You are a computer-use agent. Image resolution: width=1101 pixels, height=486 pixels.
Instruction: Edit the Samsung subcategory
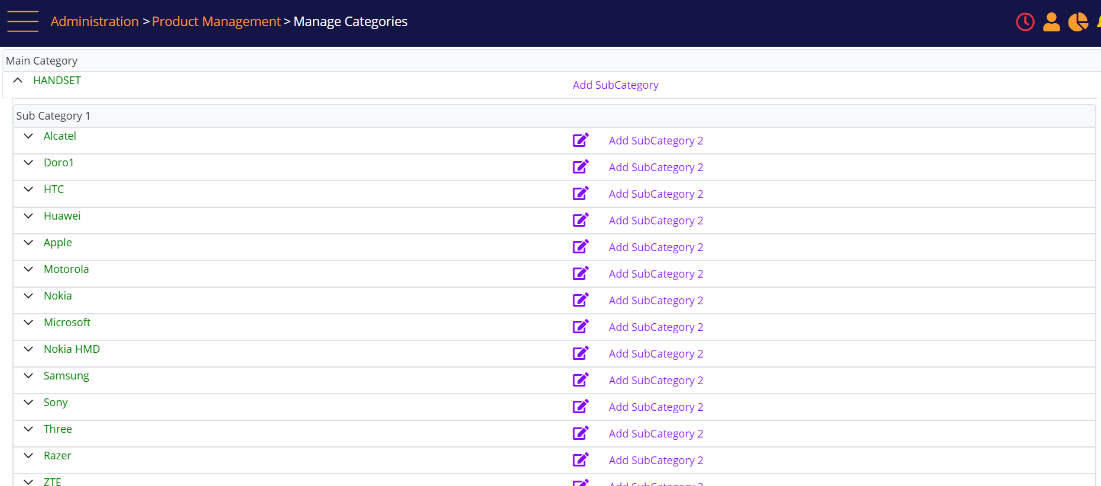click(x=581, y=381)
